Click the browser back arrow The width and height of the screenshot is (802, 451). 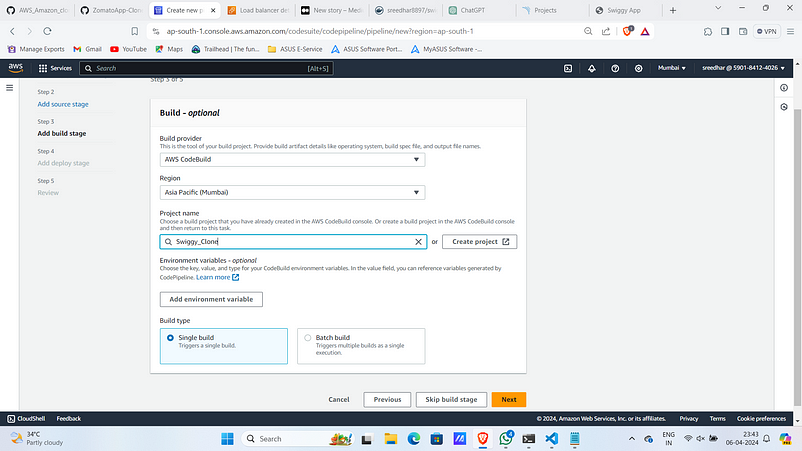click(13, 31)
